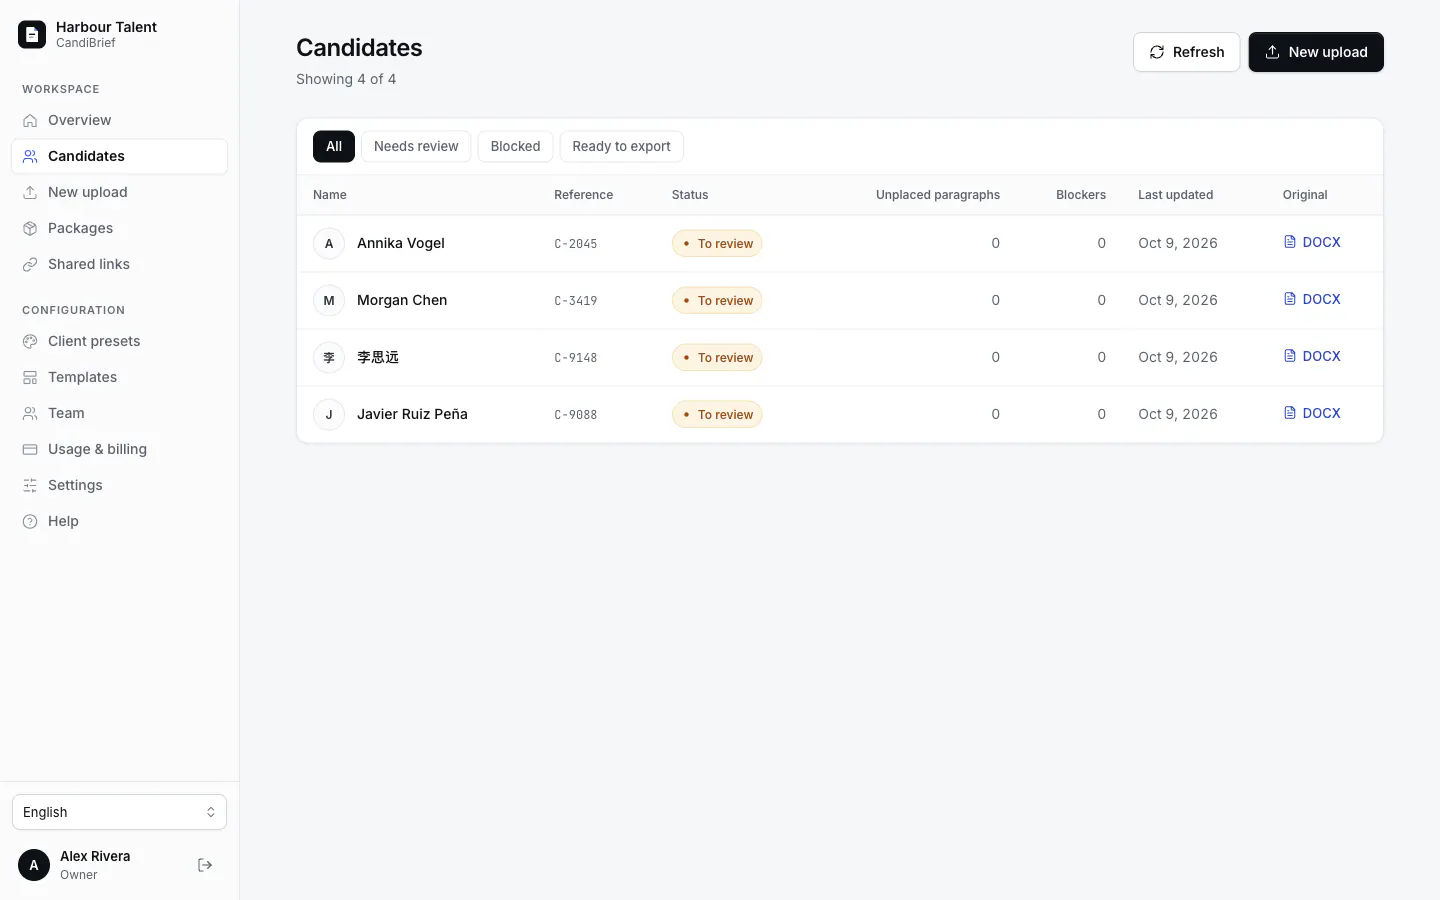The image size is (1440, 900).
Task: Click Annika Vogel's avatar circle
Action: point(329,243)
